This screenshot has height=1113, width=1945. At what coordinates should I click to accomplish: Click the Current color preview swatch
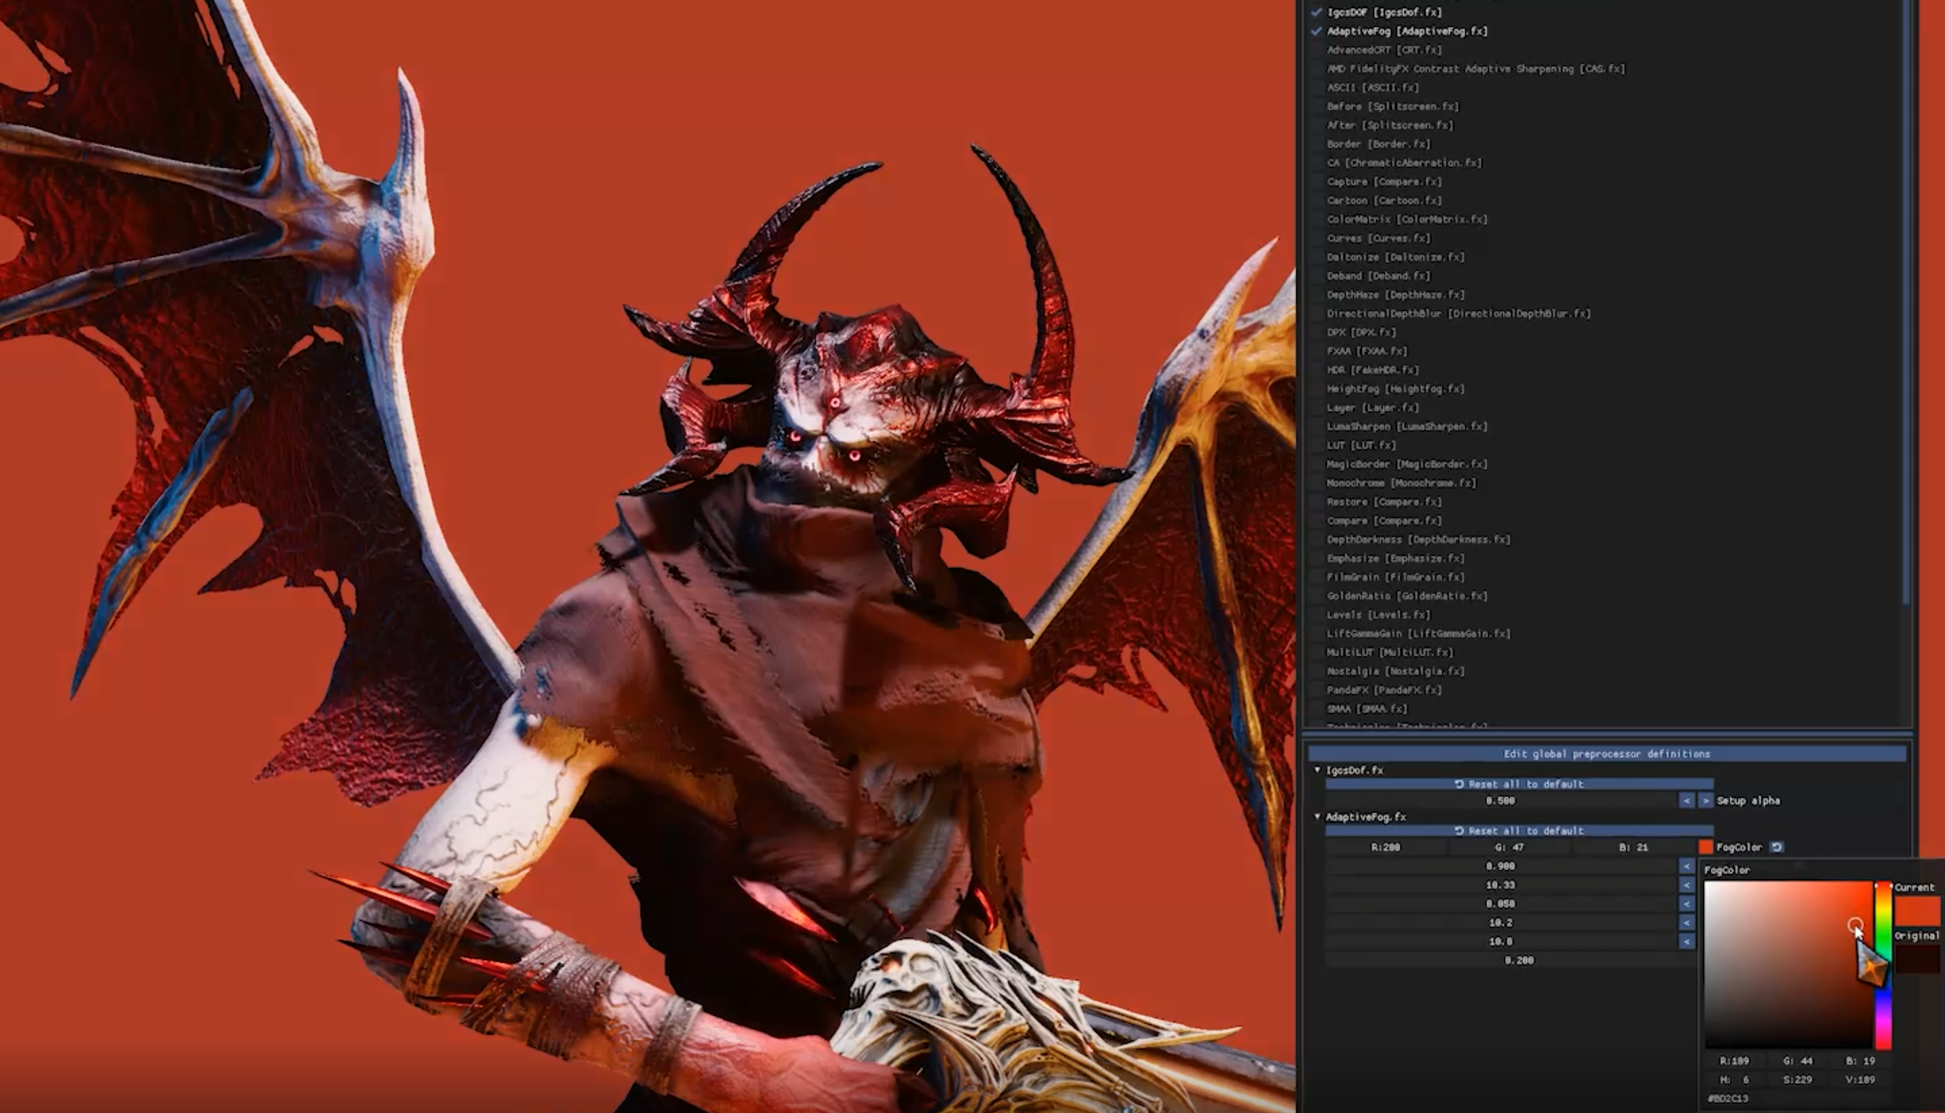click(1917, 910)
